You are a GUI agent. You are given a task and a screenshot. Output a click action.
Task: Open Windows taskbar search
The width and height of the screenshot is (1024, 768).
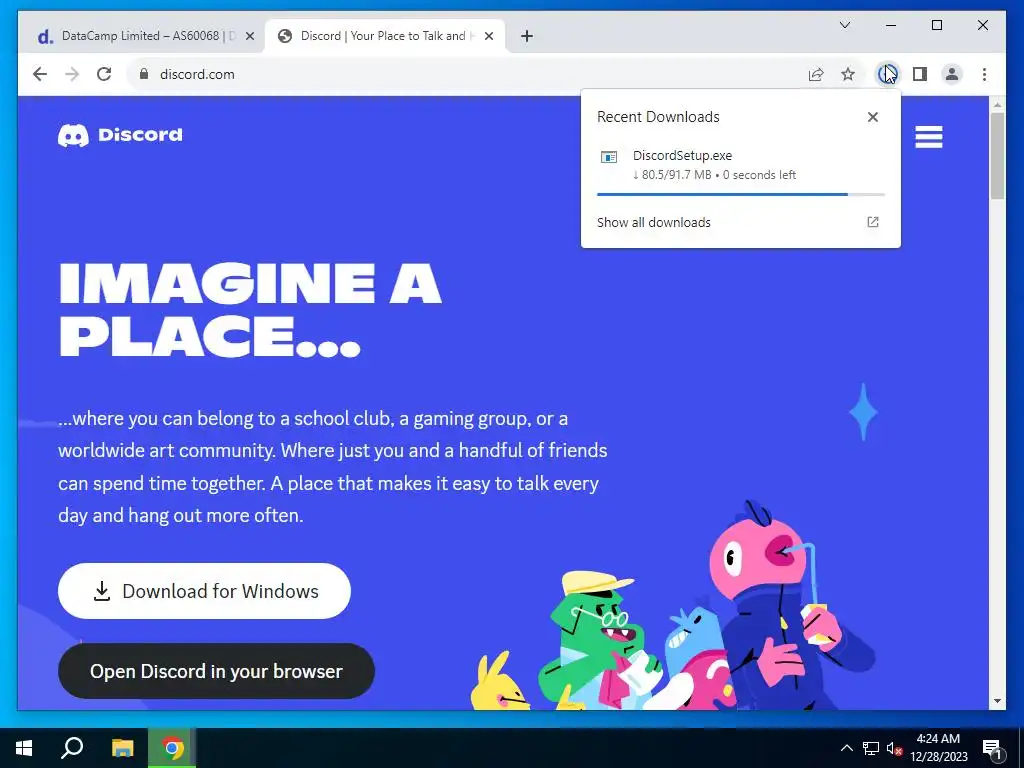72,748
